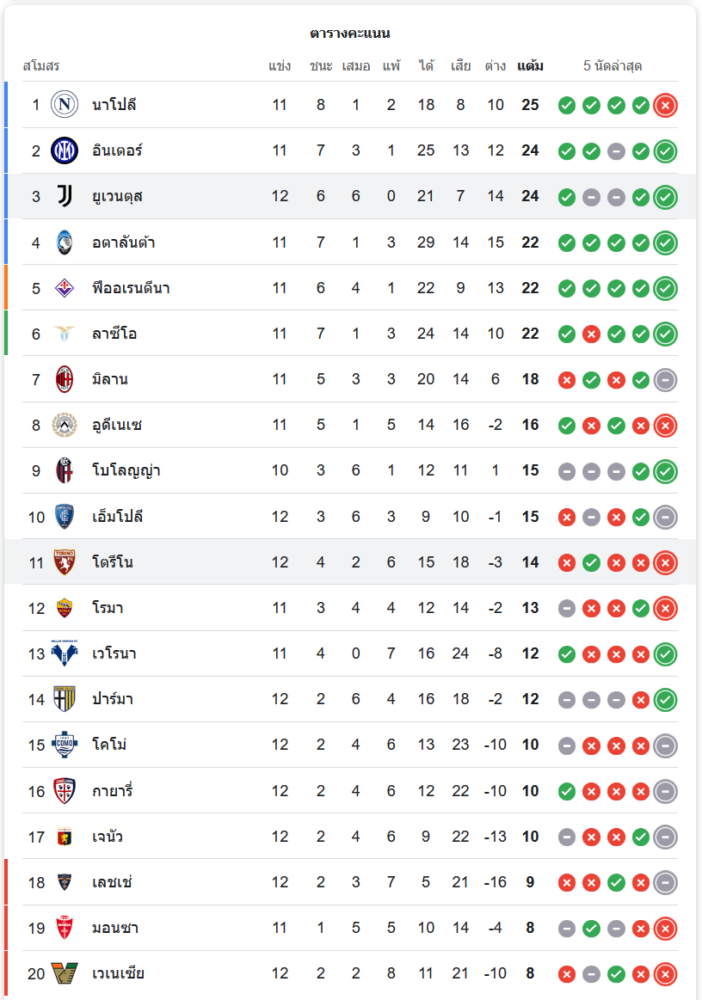Click the Atalanta club crest
Image resolution: width=702 pixels, height=1000 pixels.
65,242
